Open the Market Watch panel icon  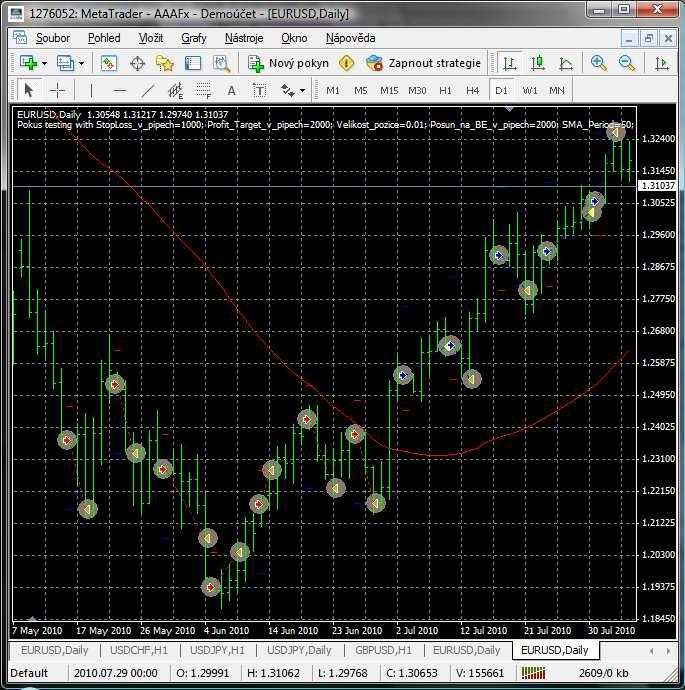[109, 63]
